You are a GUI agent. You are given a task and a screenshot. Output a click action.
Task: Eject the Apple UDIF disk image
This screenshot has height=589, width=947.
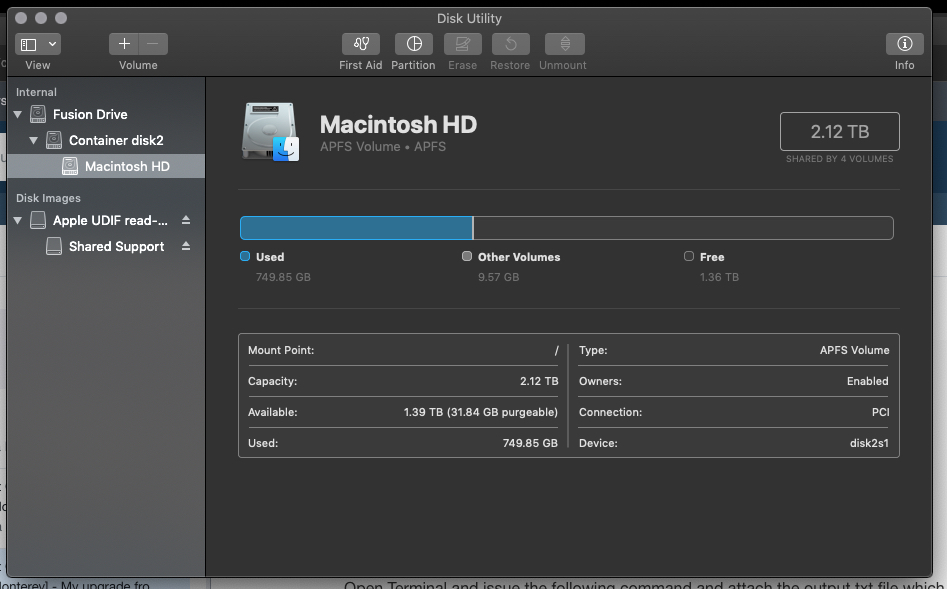(186, 220)
